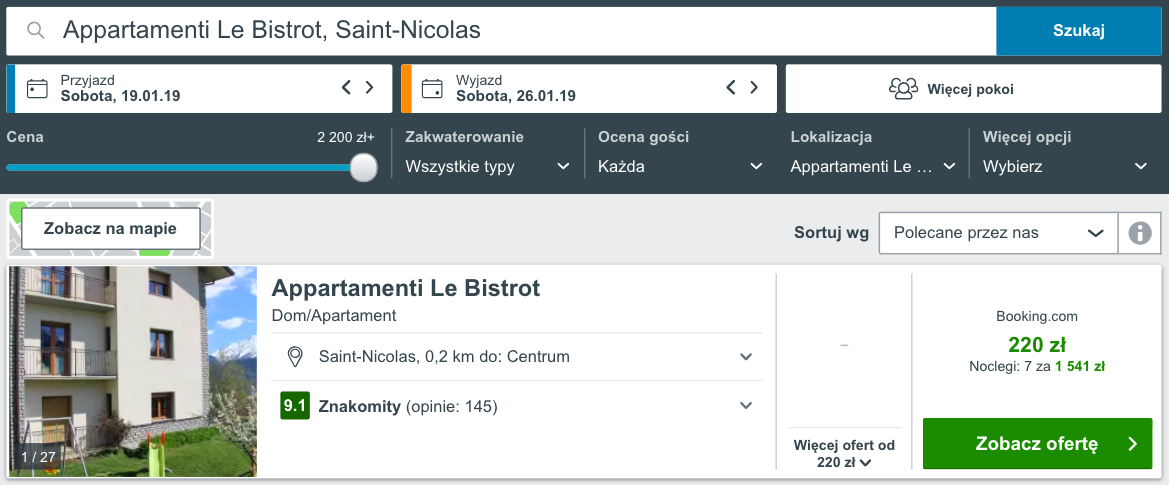Screen dimensions: 1169x485
Task: Open the Zakwaterowanie type dropdown
Action: pos(488,166)
